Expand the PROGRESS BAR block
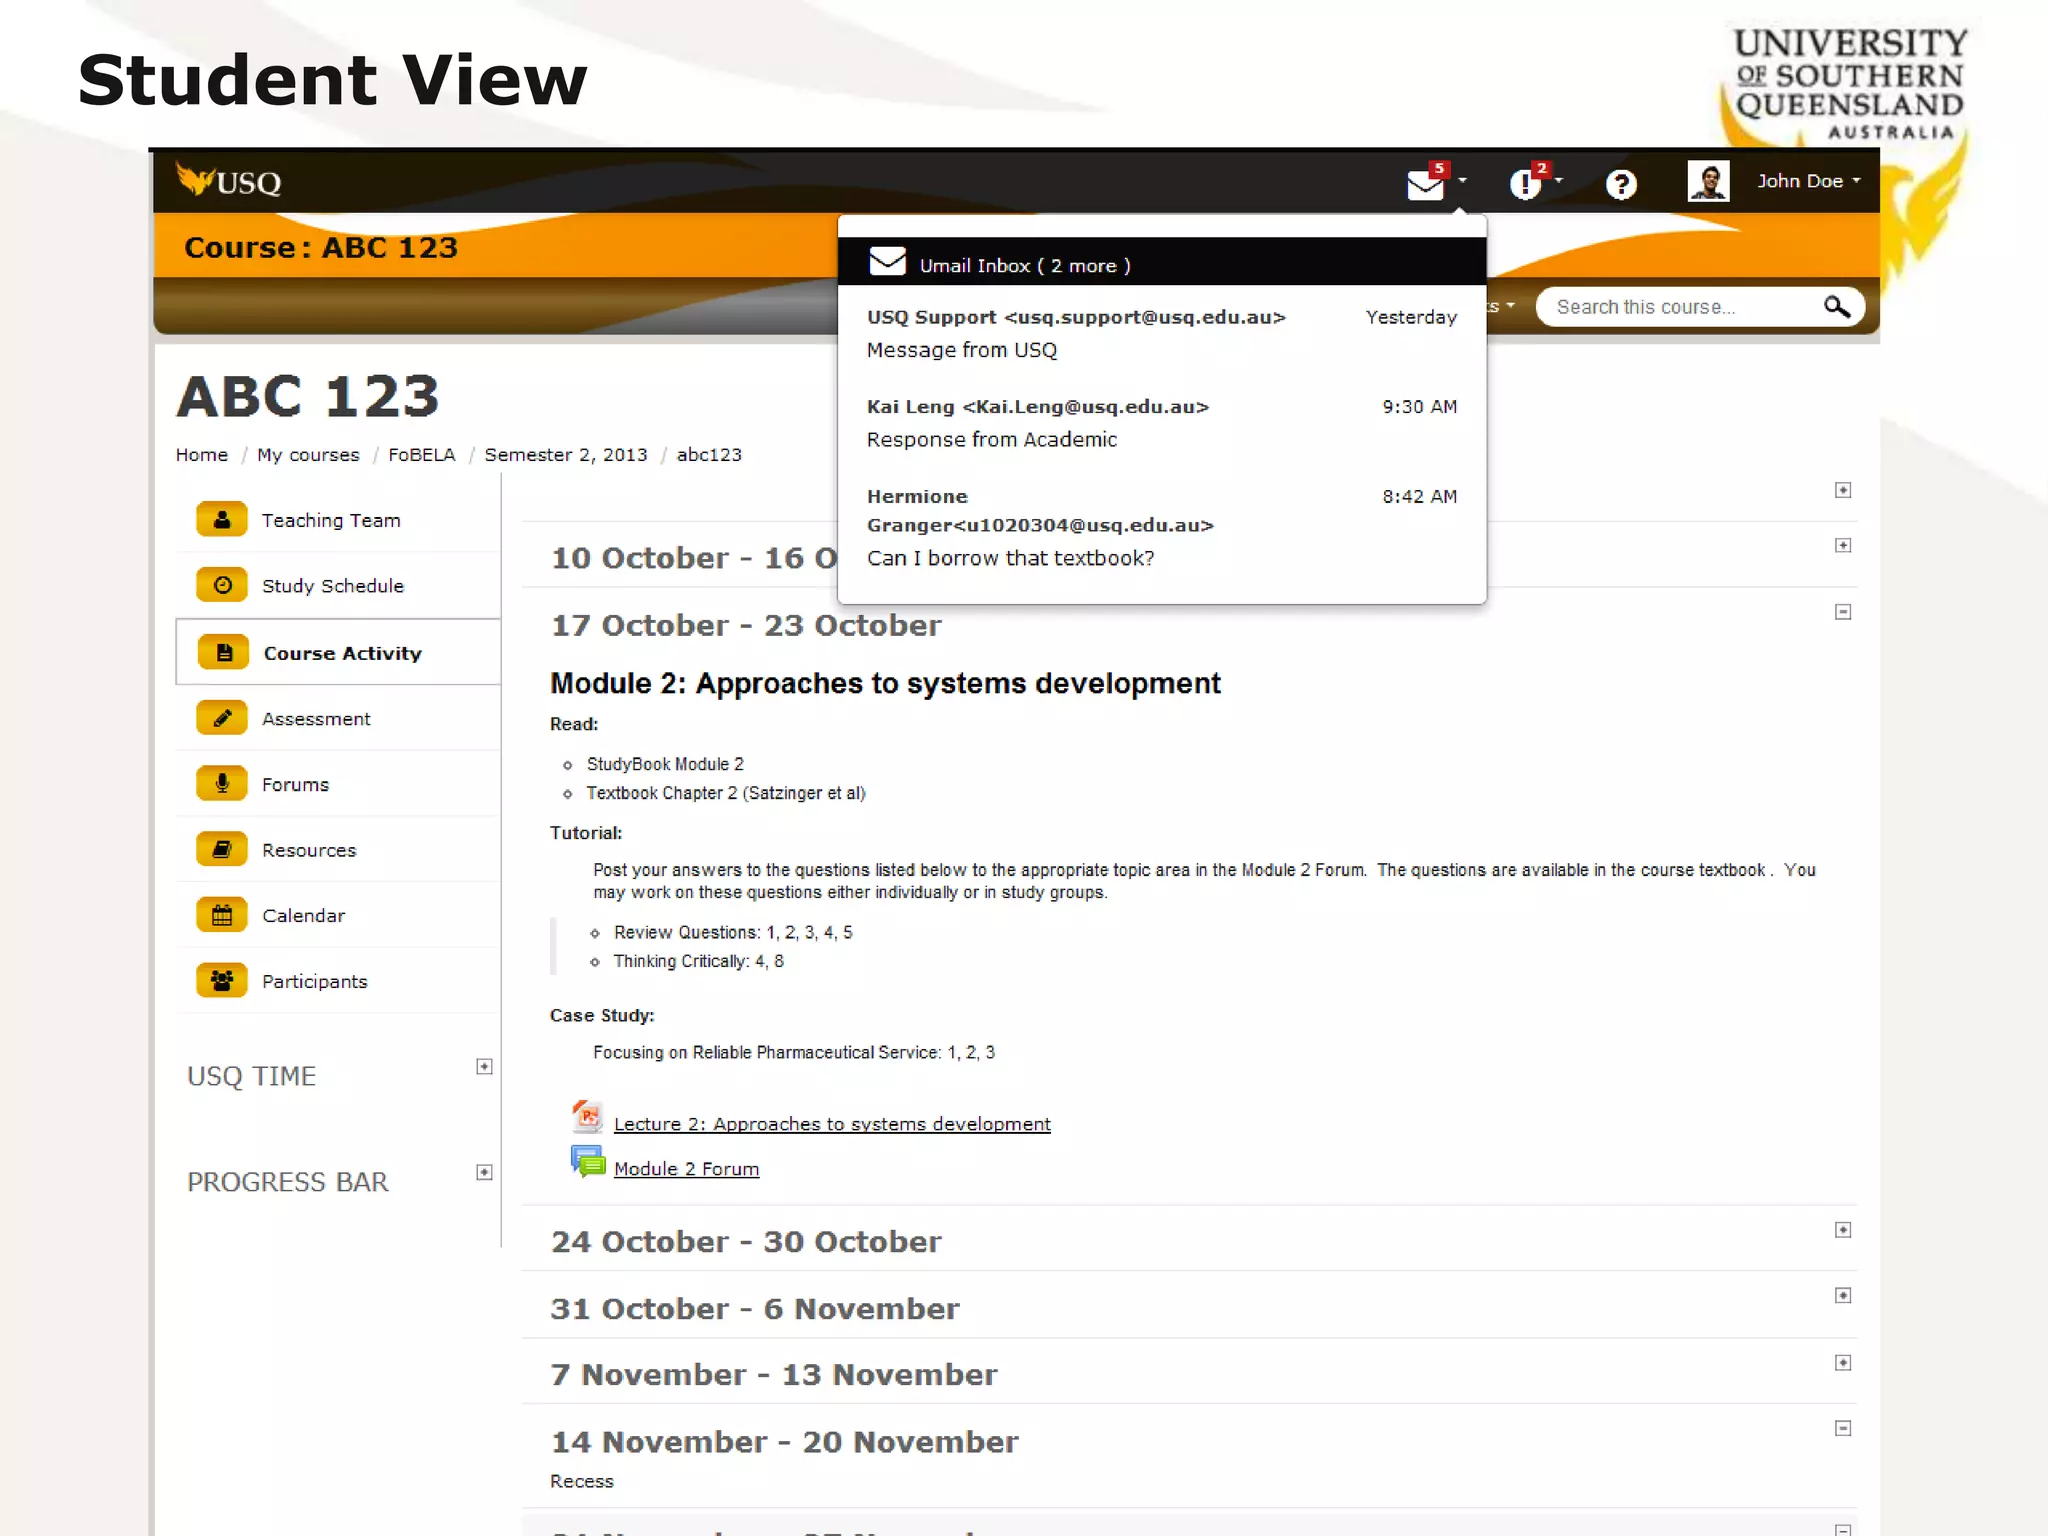This screenshot has width=2048, height=1536. (x=484, y=1172)
